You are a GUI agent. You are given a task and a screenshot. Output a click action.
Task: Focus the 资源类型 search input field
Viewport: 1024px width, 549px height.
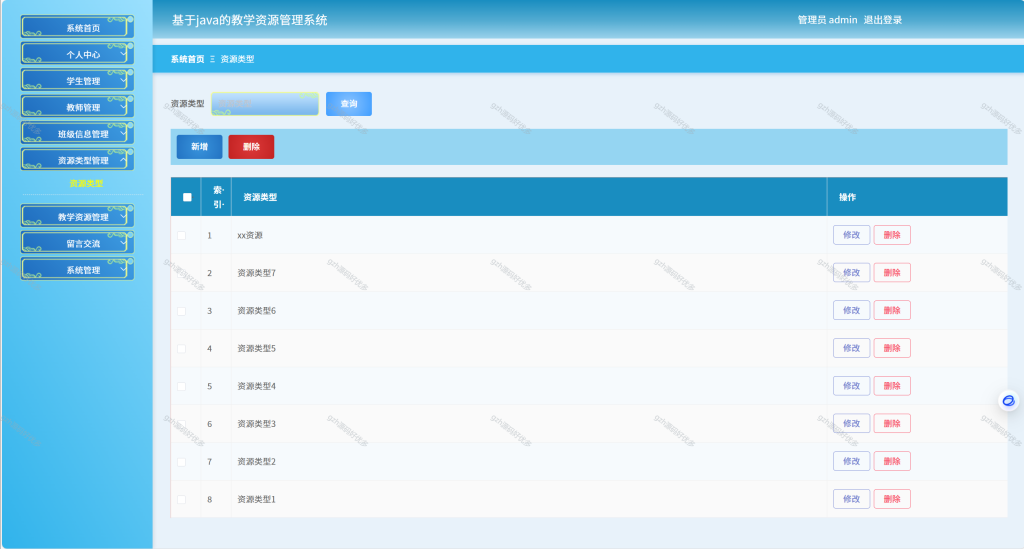265,104
